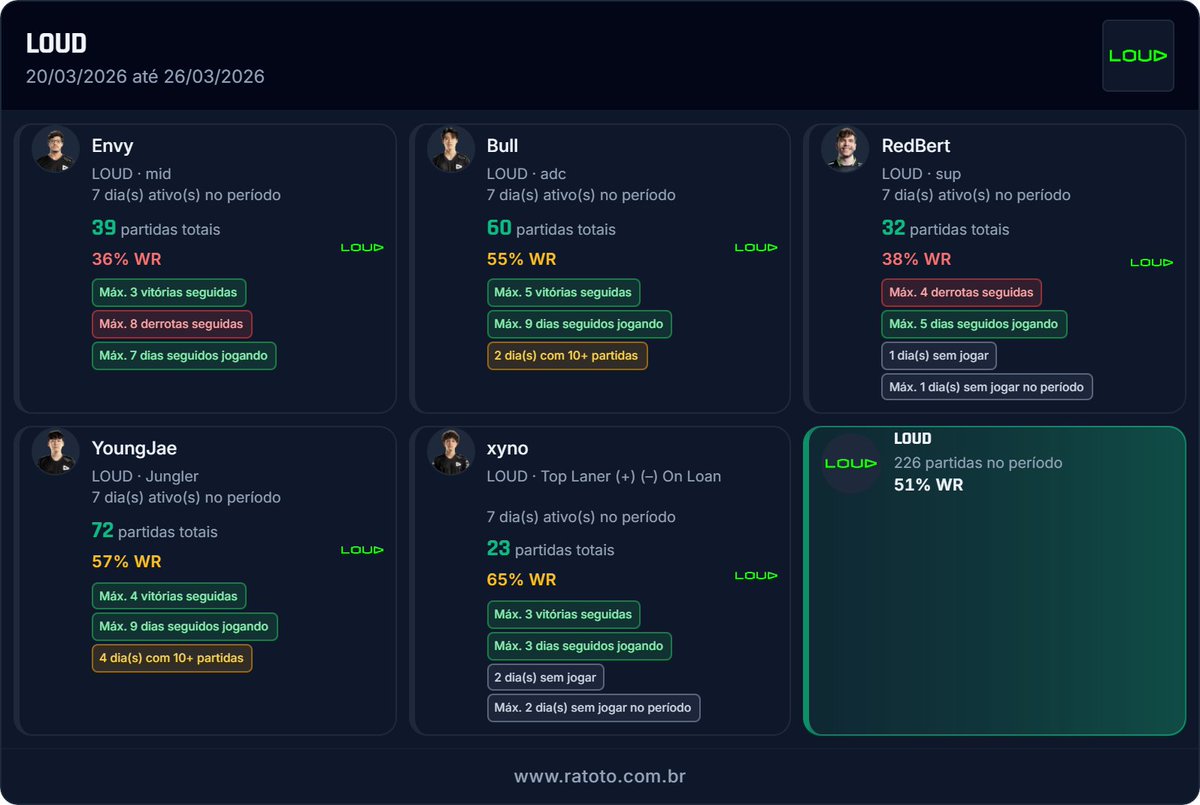The width and height of the screenshot is (1200, 805).
Task: Click 'LOUD · Top Laner (+) (–) On Loan' label
Action: (604, 476)
